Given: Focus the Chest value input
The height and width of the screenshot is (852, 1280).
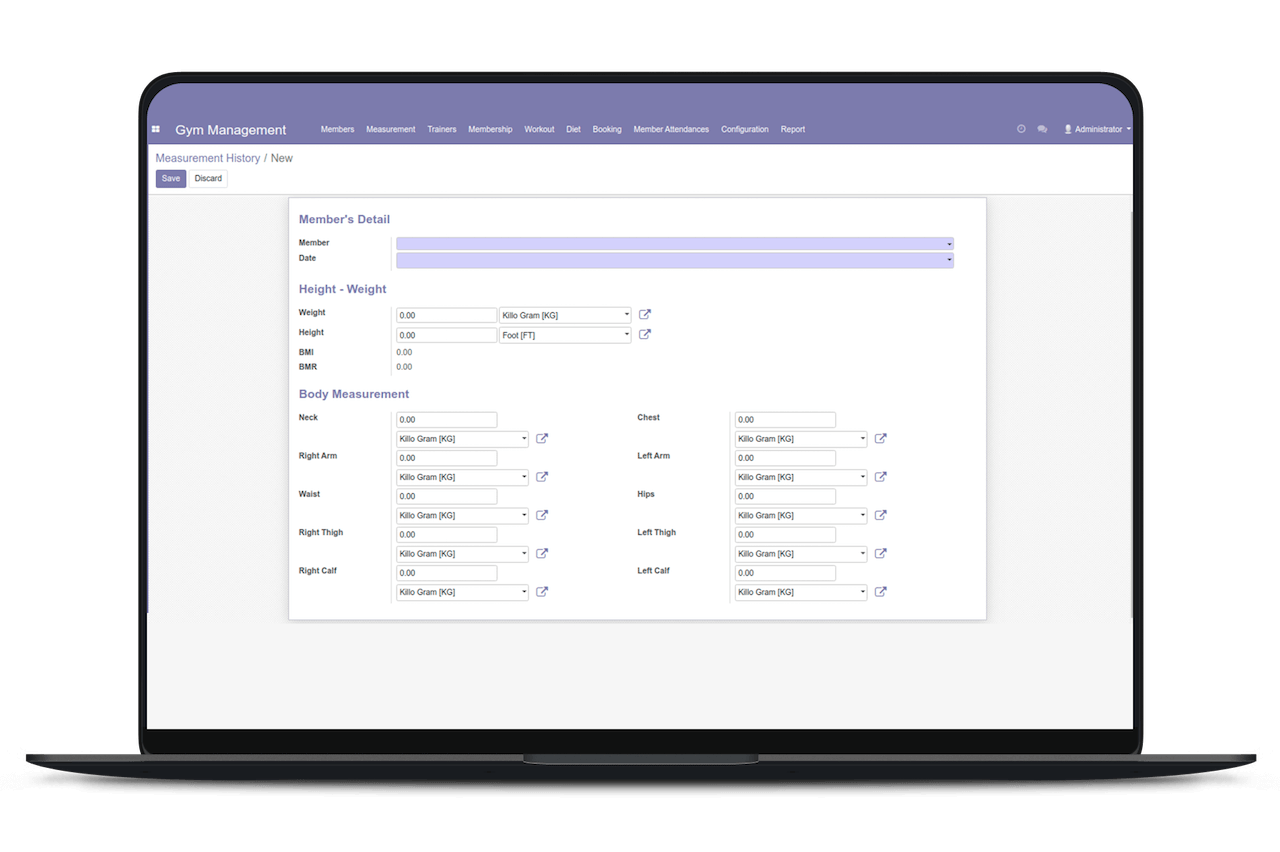Looking at the screenshot, I should point(785,420).
